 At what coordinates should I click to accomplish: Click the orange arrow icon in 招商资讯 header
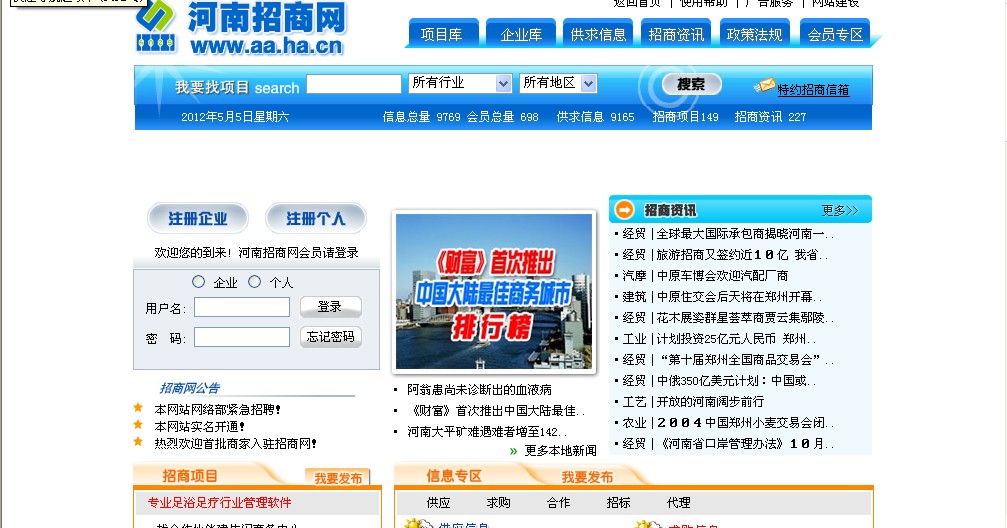click(x=624, y=209)
